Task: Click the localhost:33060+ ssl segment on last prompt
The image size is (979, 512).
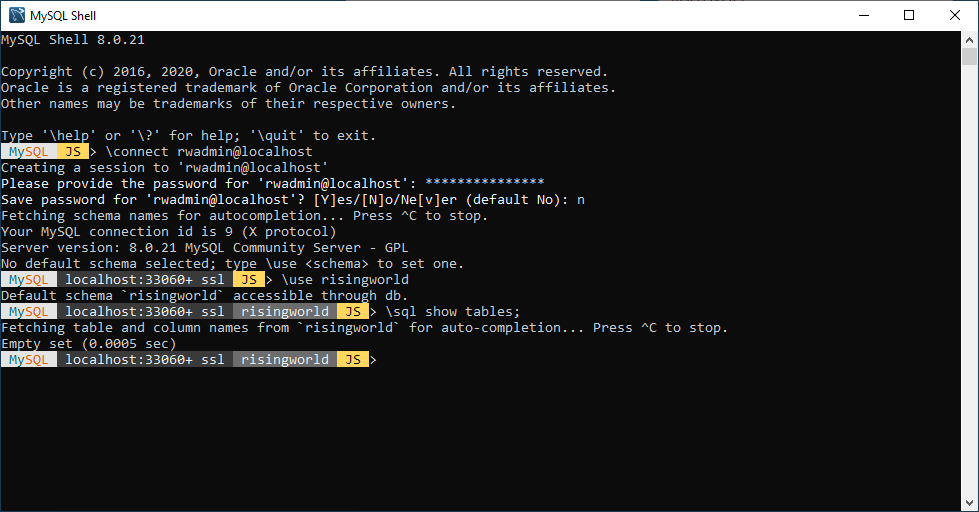Action: [144, 360]
